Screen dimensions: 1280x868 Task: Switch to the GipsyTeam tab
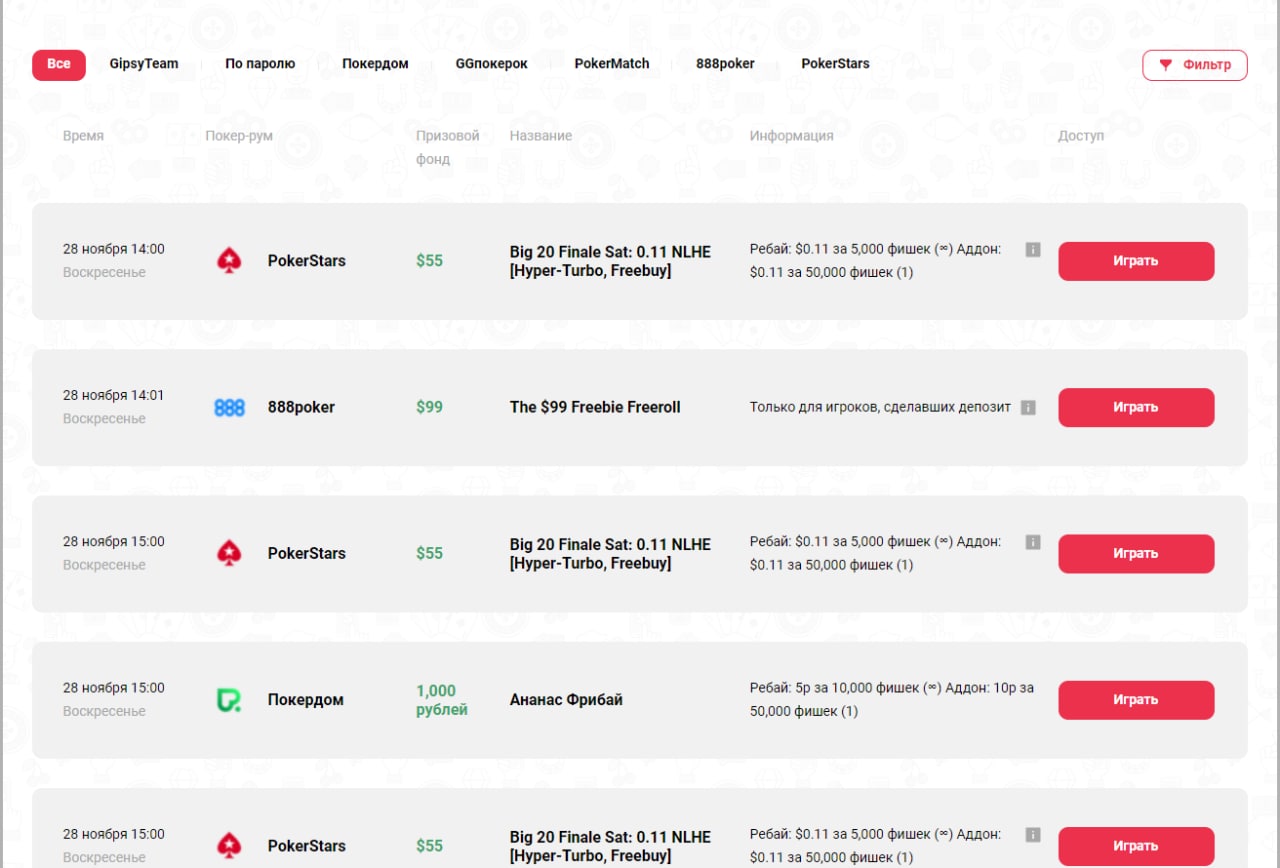[144, 64]
